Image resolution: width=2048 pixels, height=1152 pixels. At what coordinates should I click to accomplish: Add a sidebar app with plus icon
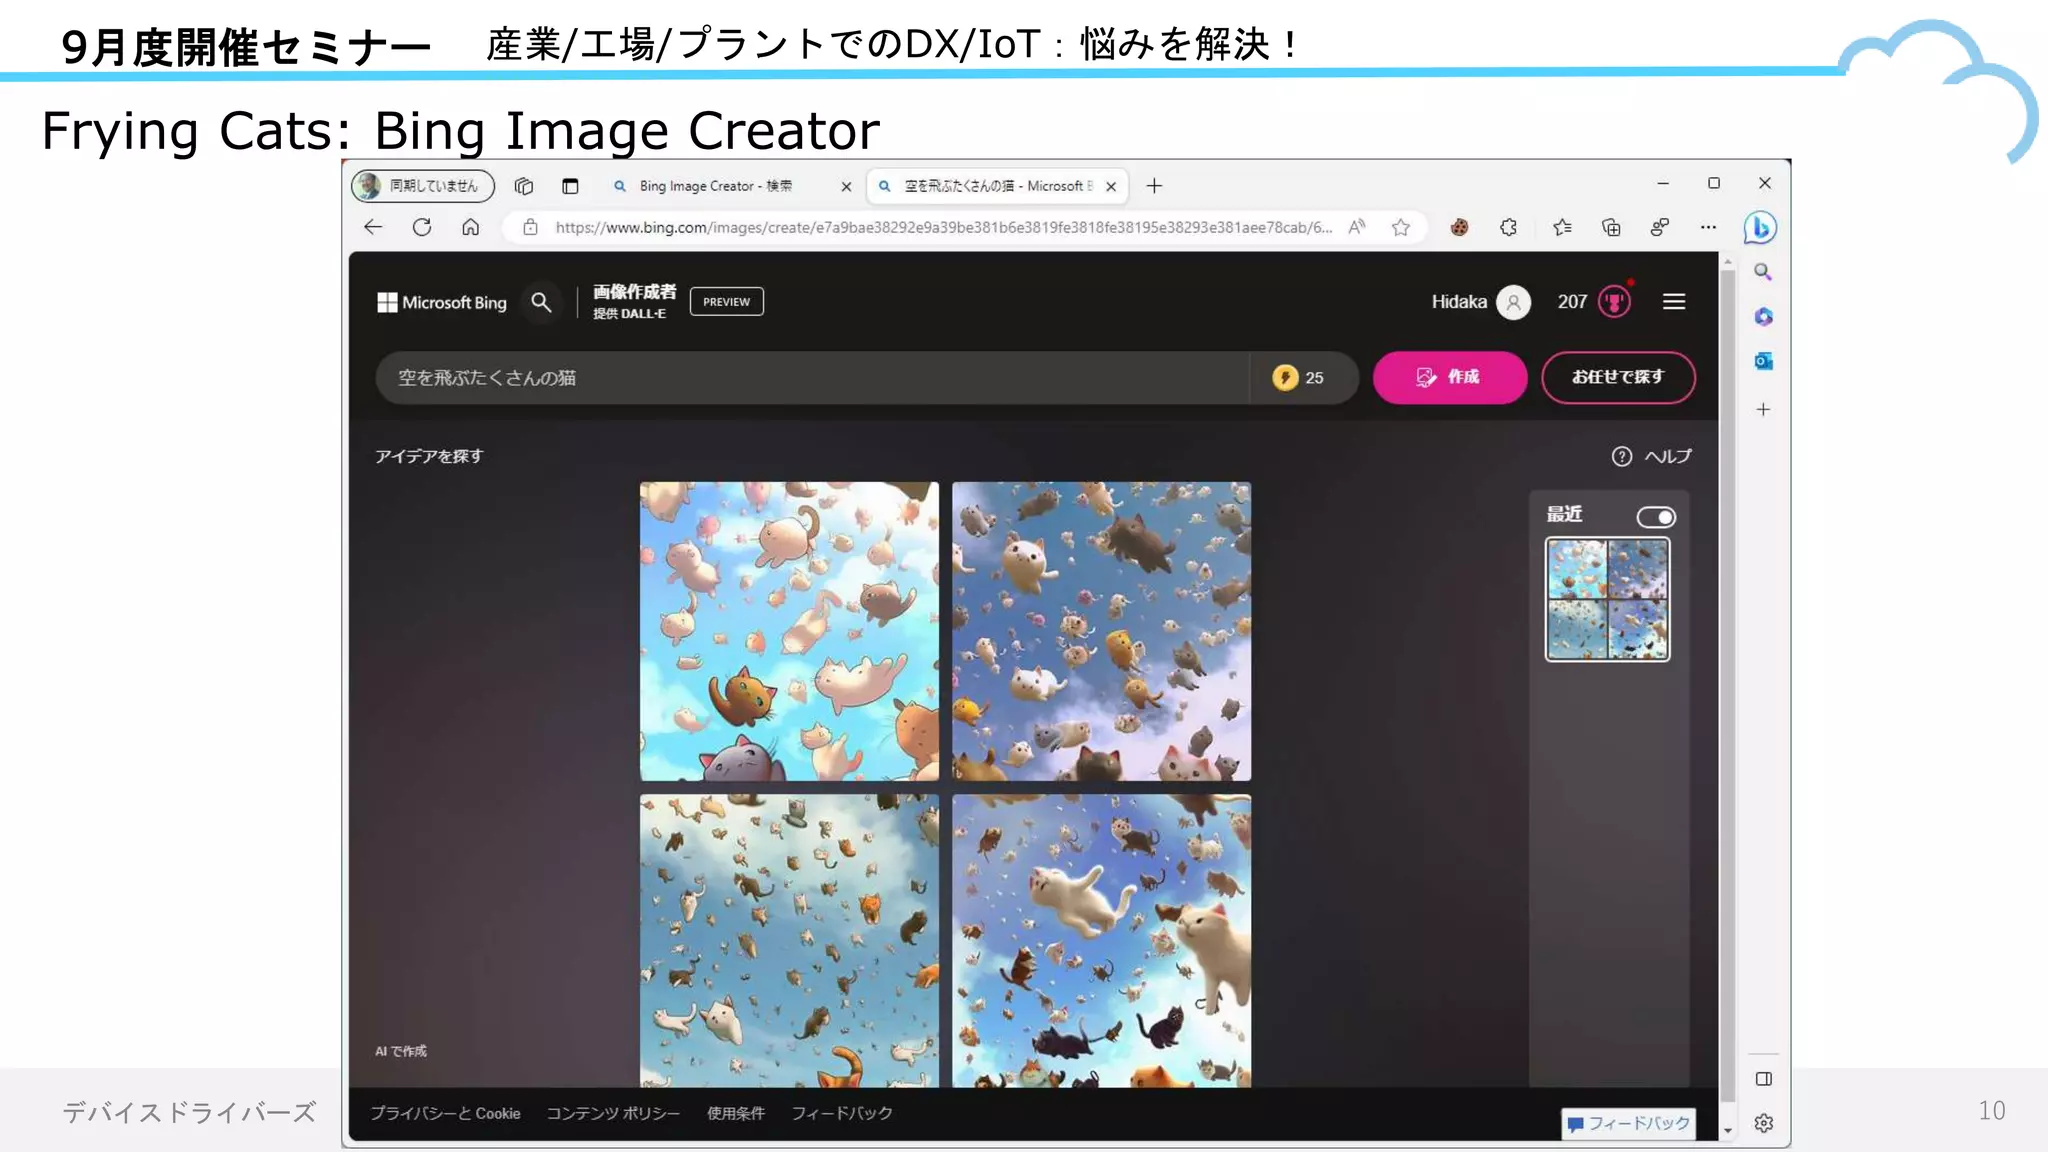tap(1763, 409)
